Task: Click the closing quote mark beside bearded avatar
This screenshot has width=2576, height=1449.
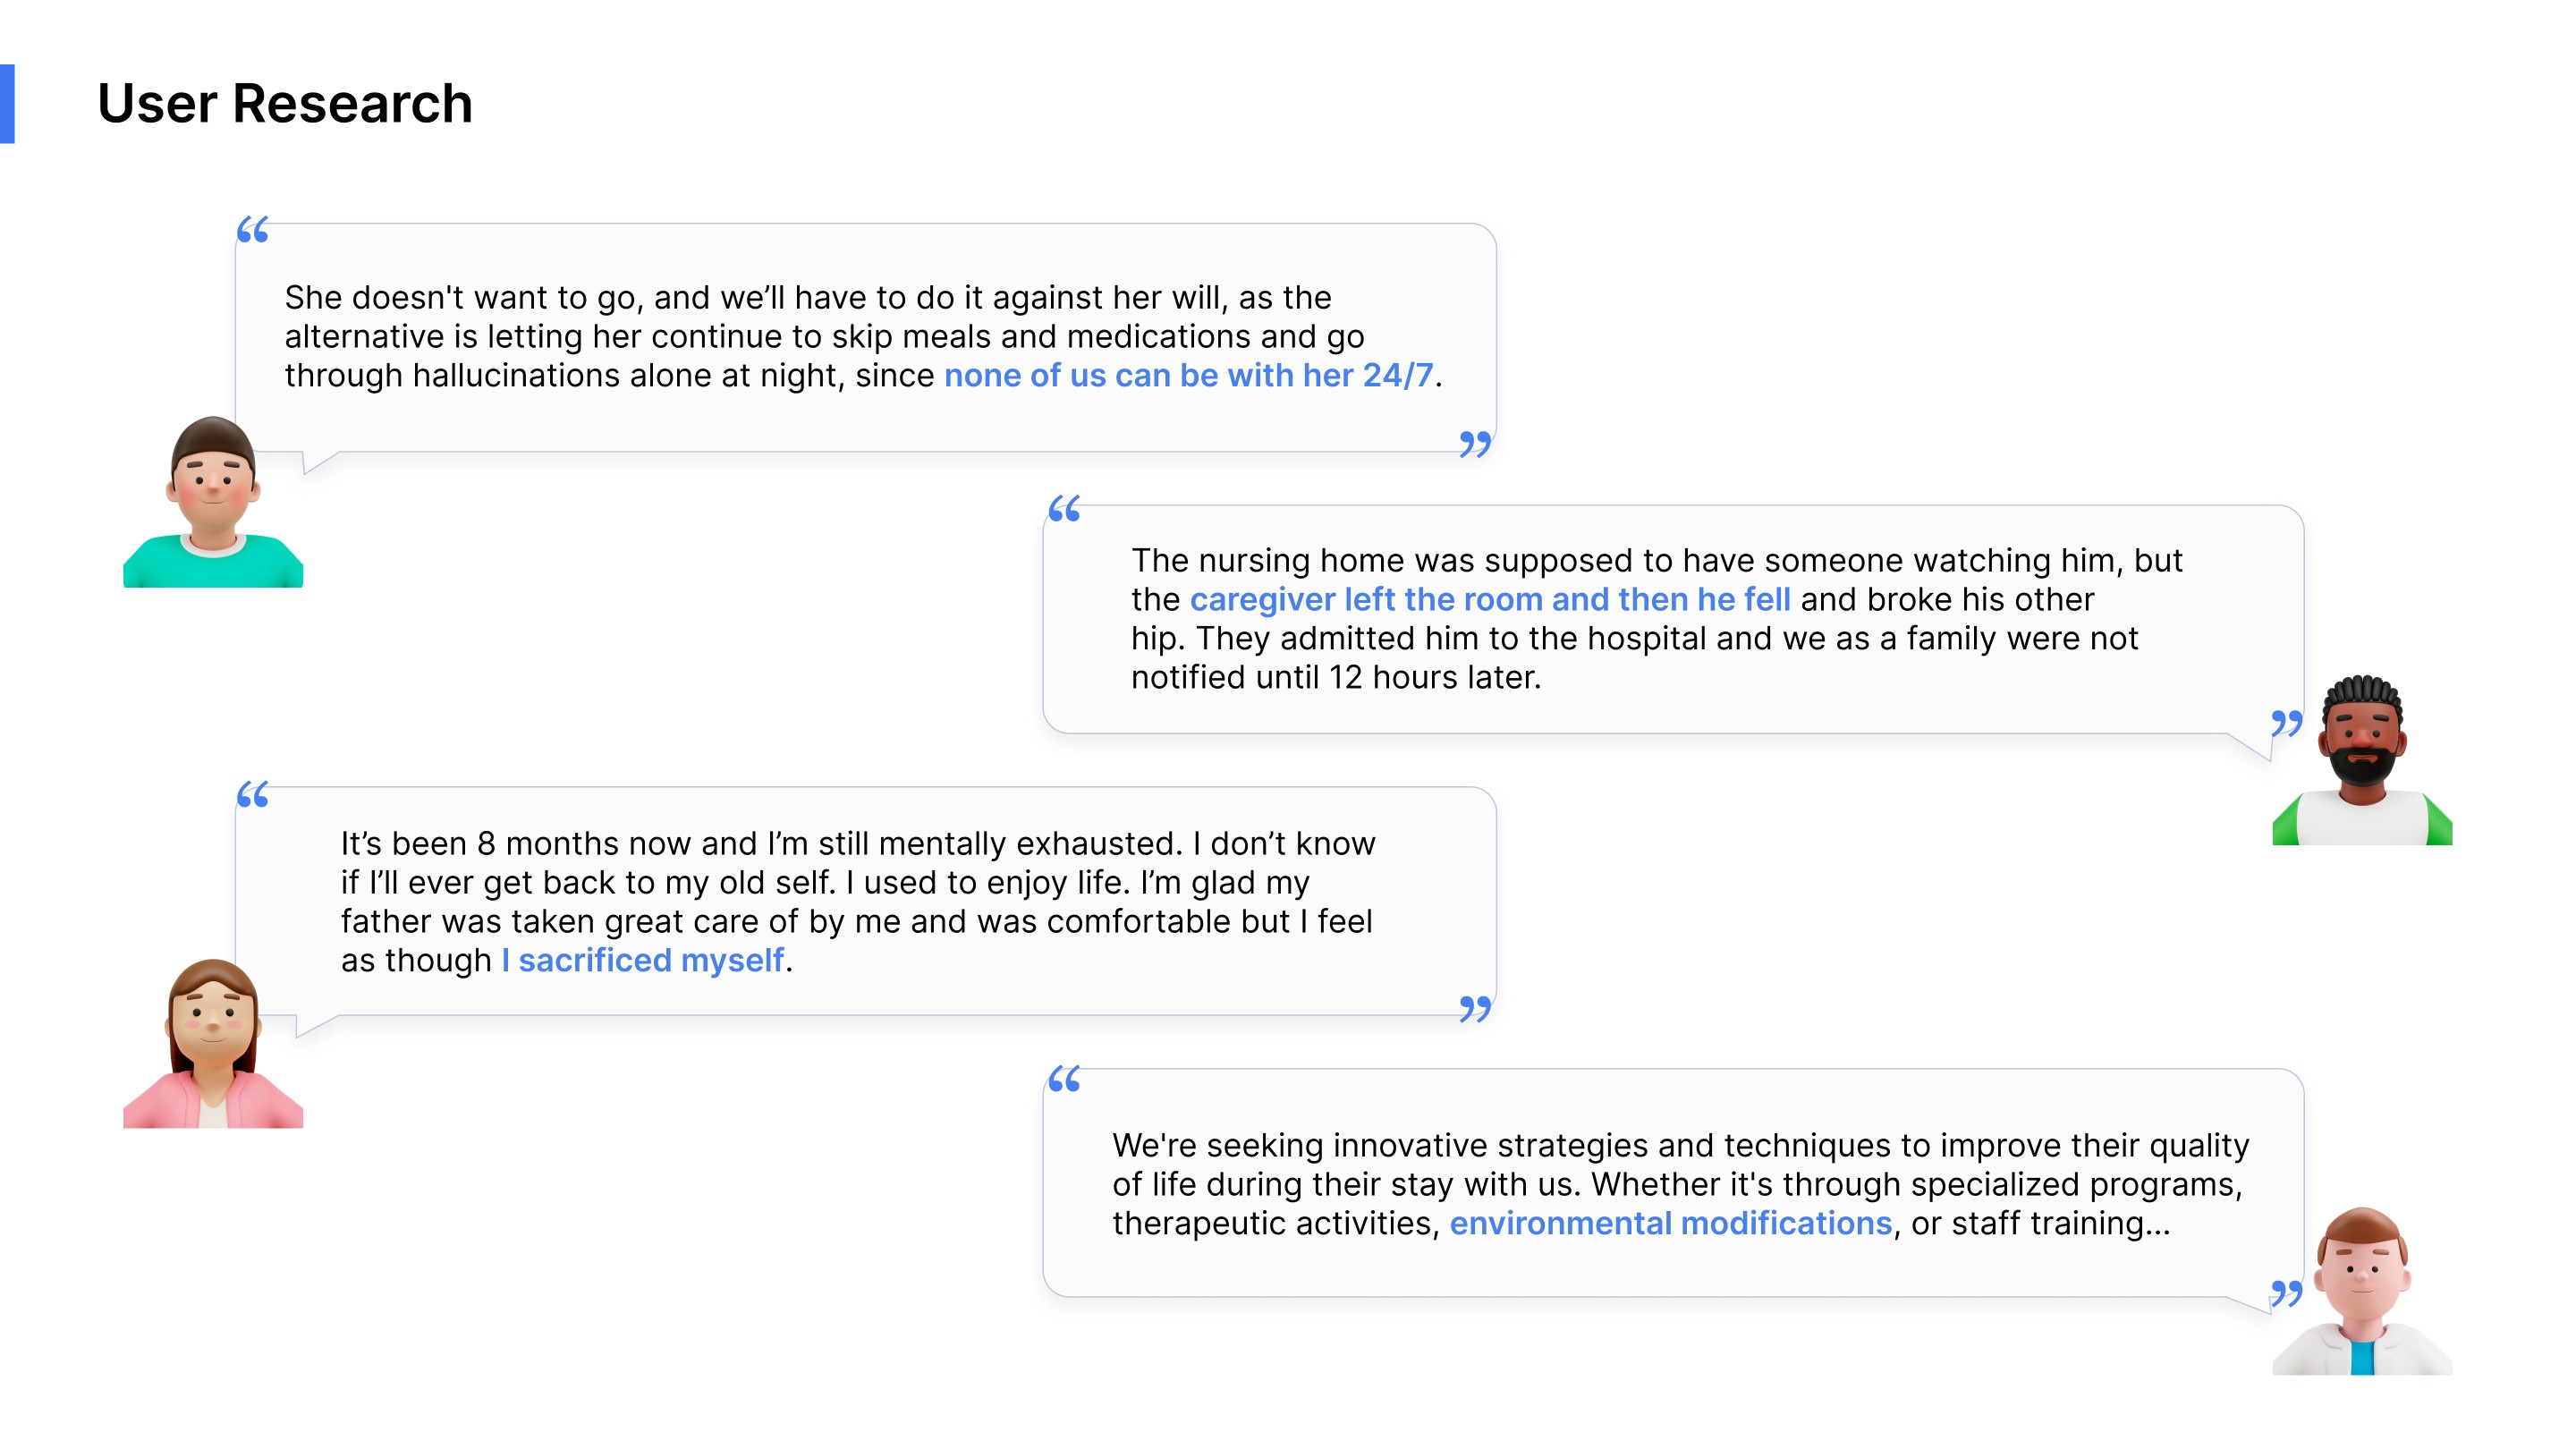Action: point(2286,723)
